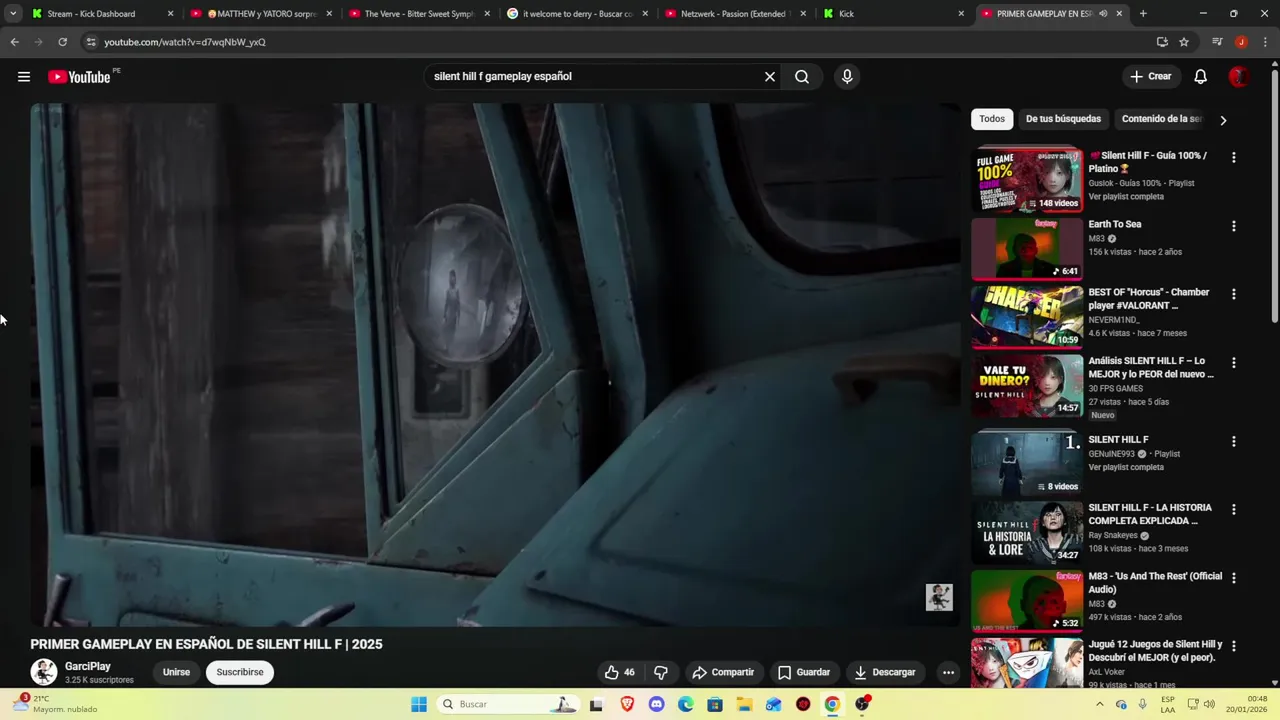Viewport: 1280px width, 720px height.
Task: Clear the search box text with X
Action: tap(770, 77)
